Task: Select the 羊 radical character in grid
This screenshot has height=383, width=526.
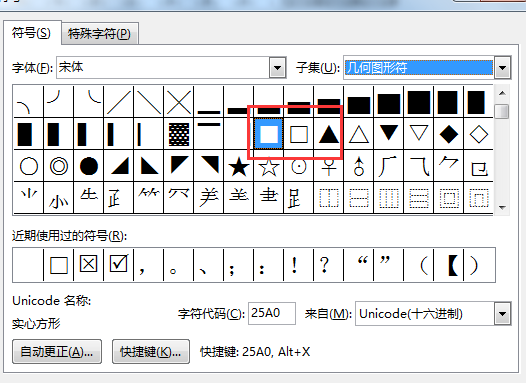Action: [209, 198]
